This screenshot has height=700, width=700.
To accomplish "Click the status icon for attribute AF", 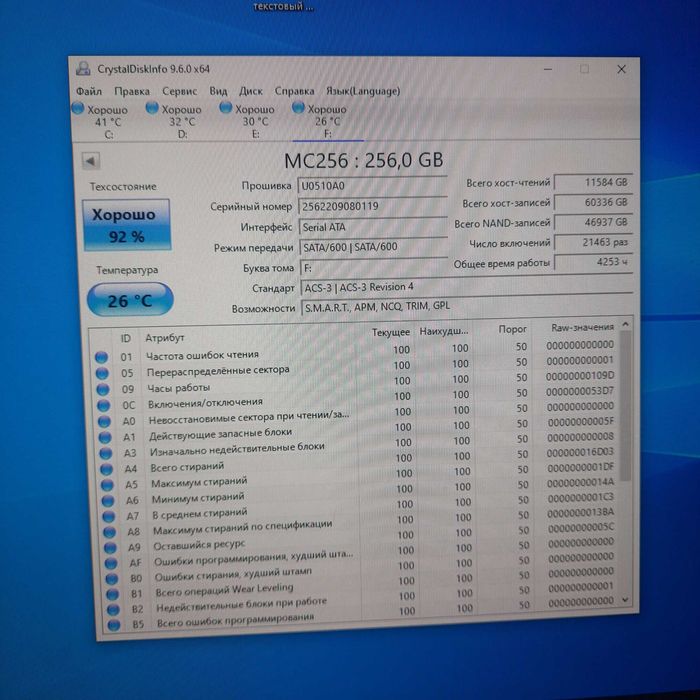I will pos(111,563).
